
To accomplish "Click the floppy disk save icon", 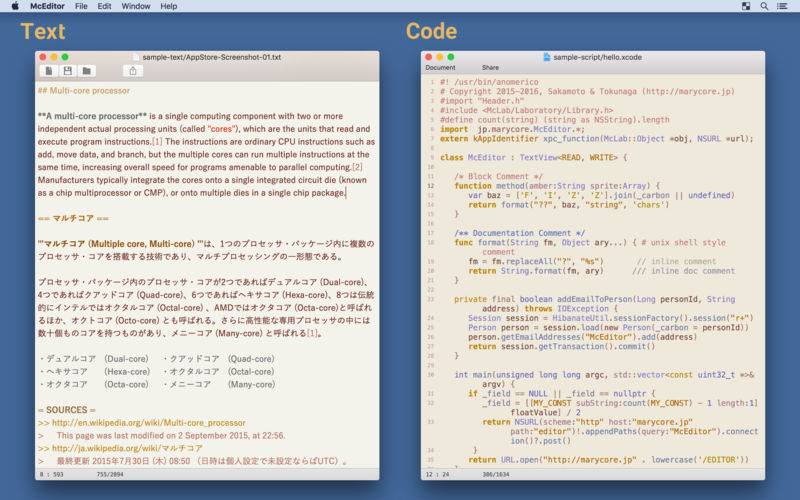I will click(x=67, y=71).
